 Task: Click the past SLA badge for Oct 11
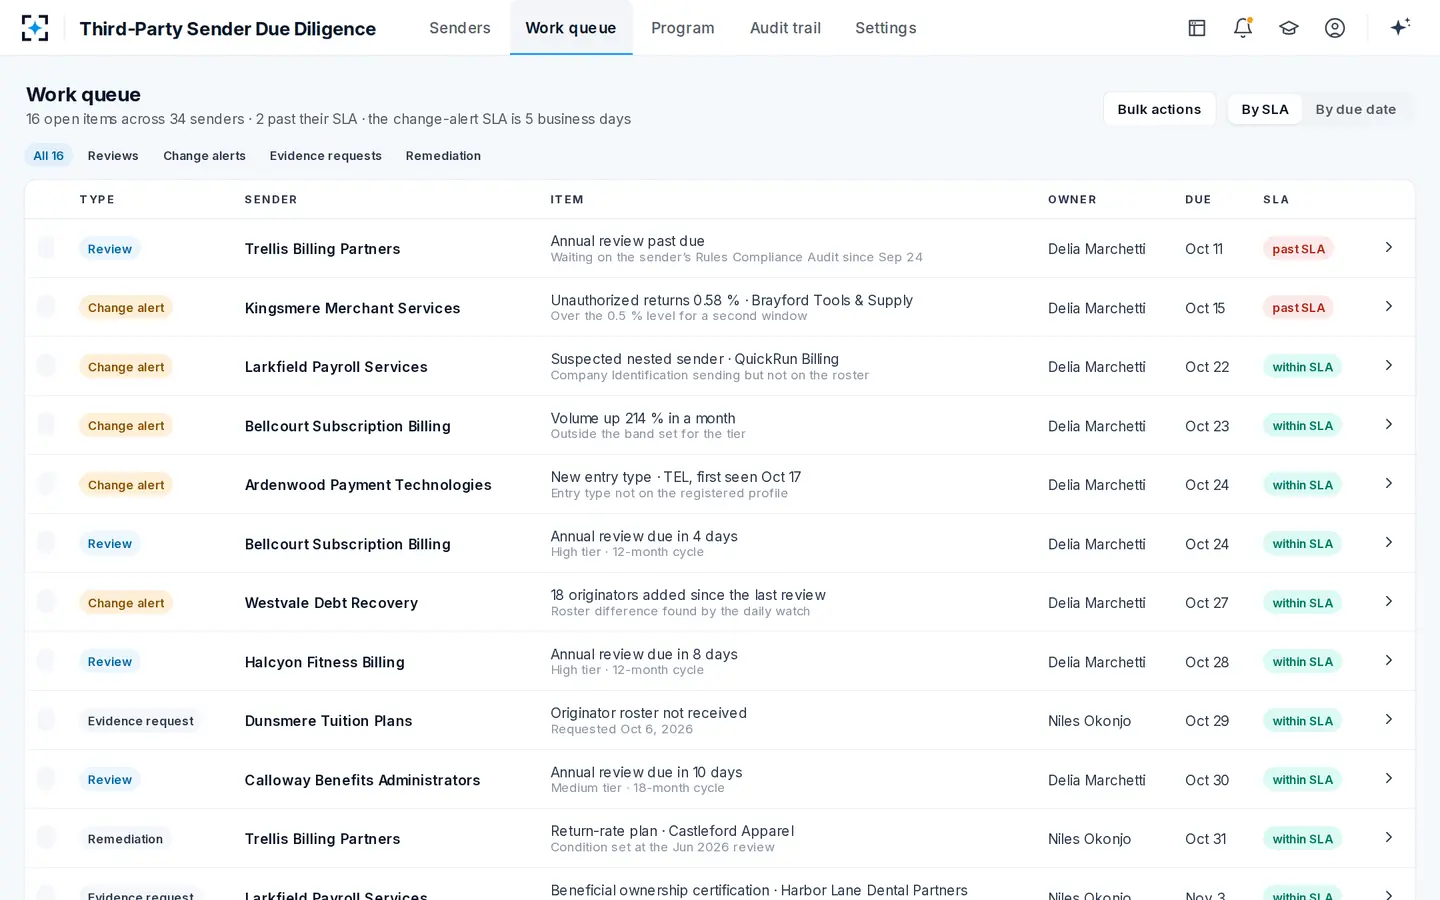1298,249
